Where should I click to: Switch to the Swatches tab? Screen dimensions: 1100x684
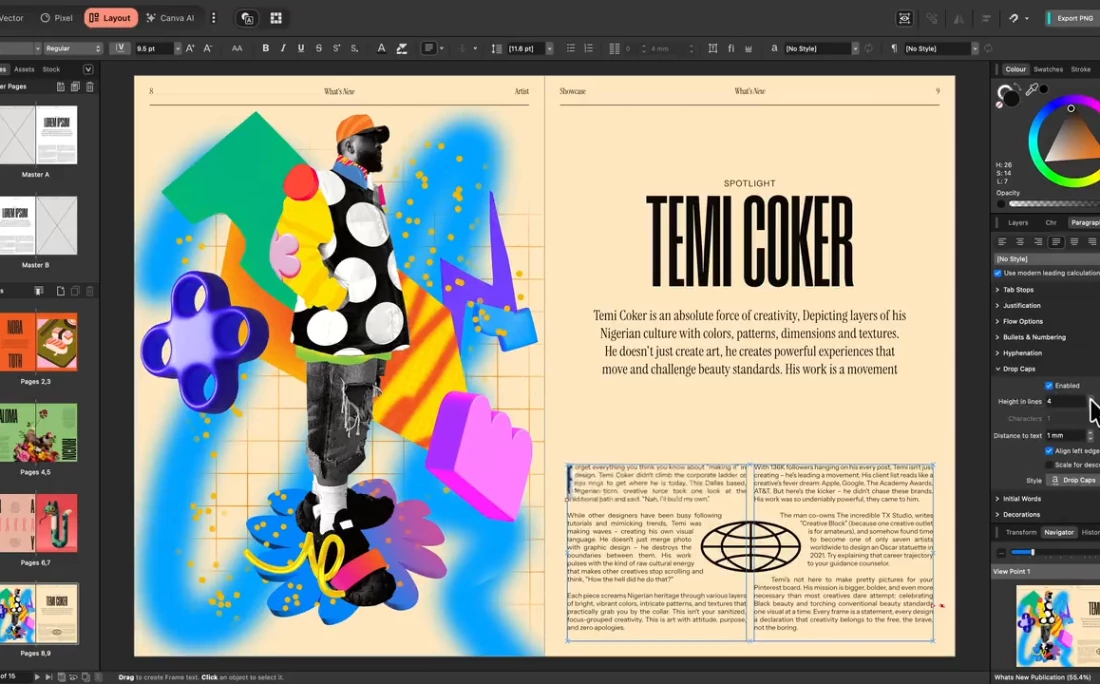1048,69
